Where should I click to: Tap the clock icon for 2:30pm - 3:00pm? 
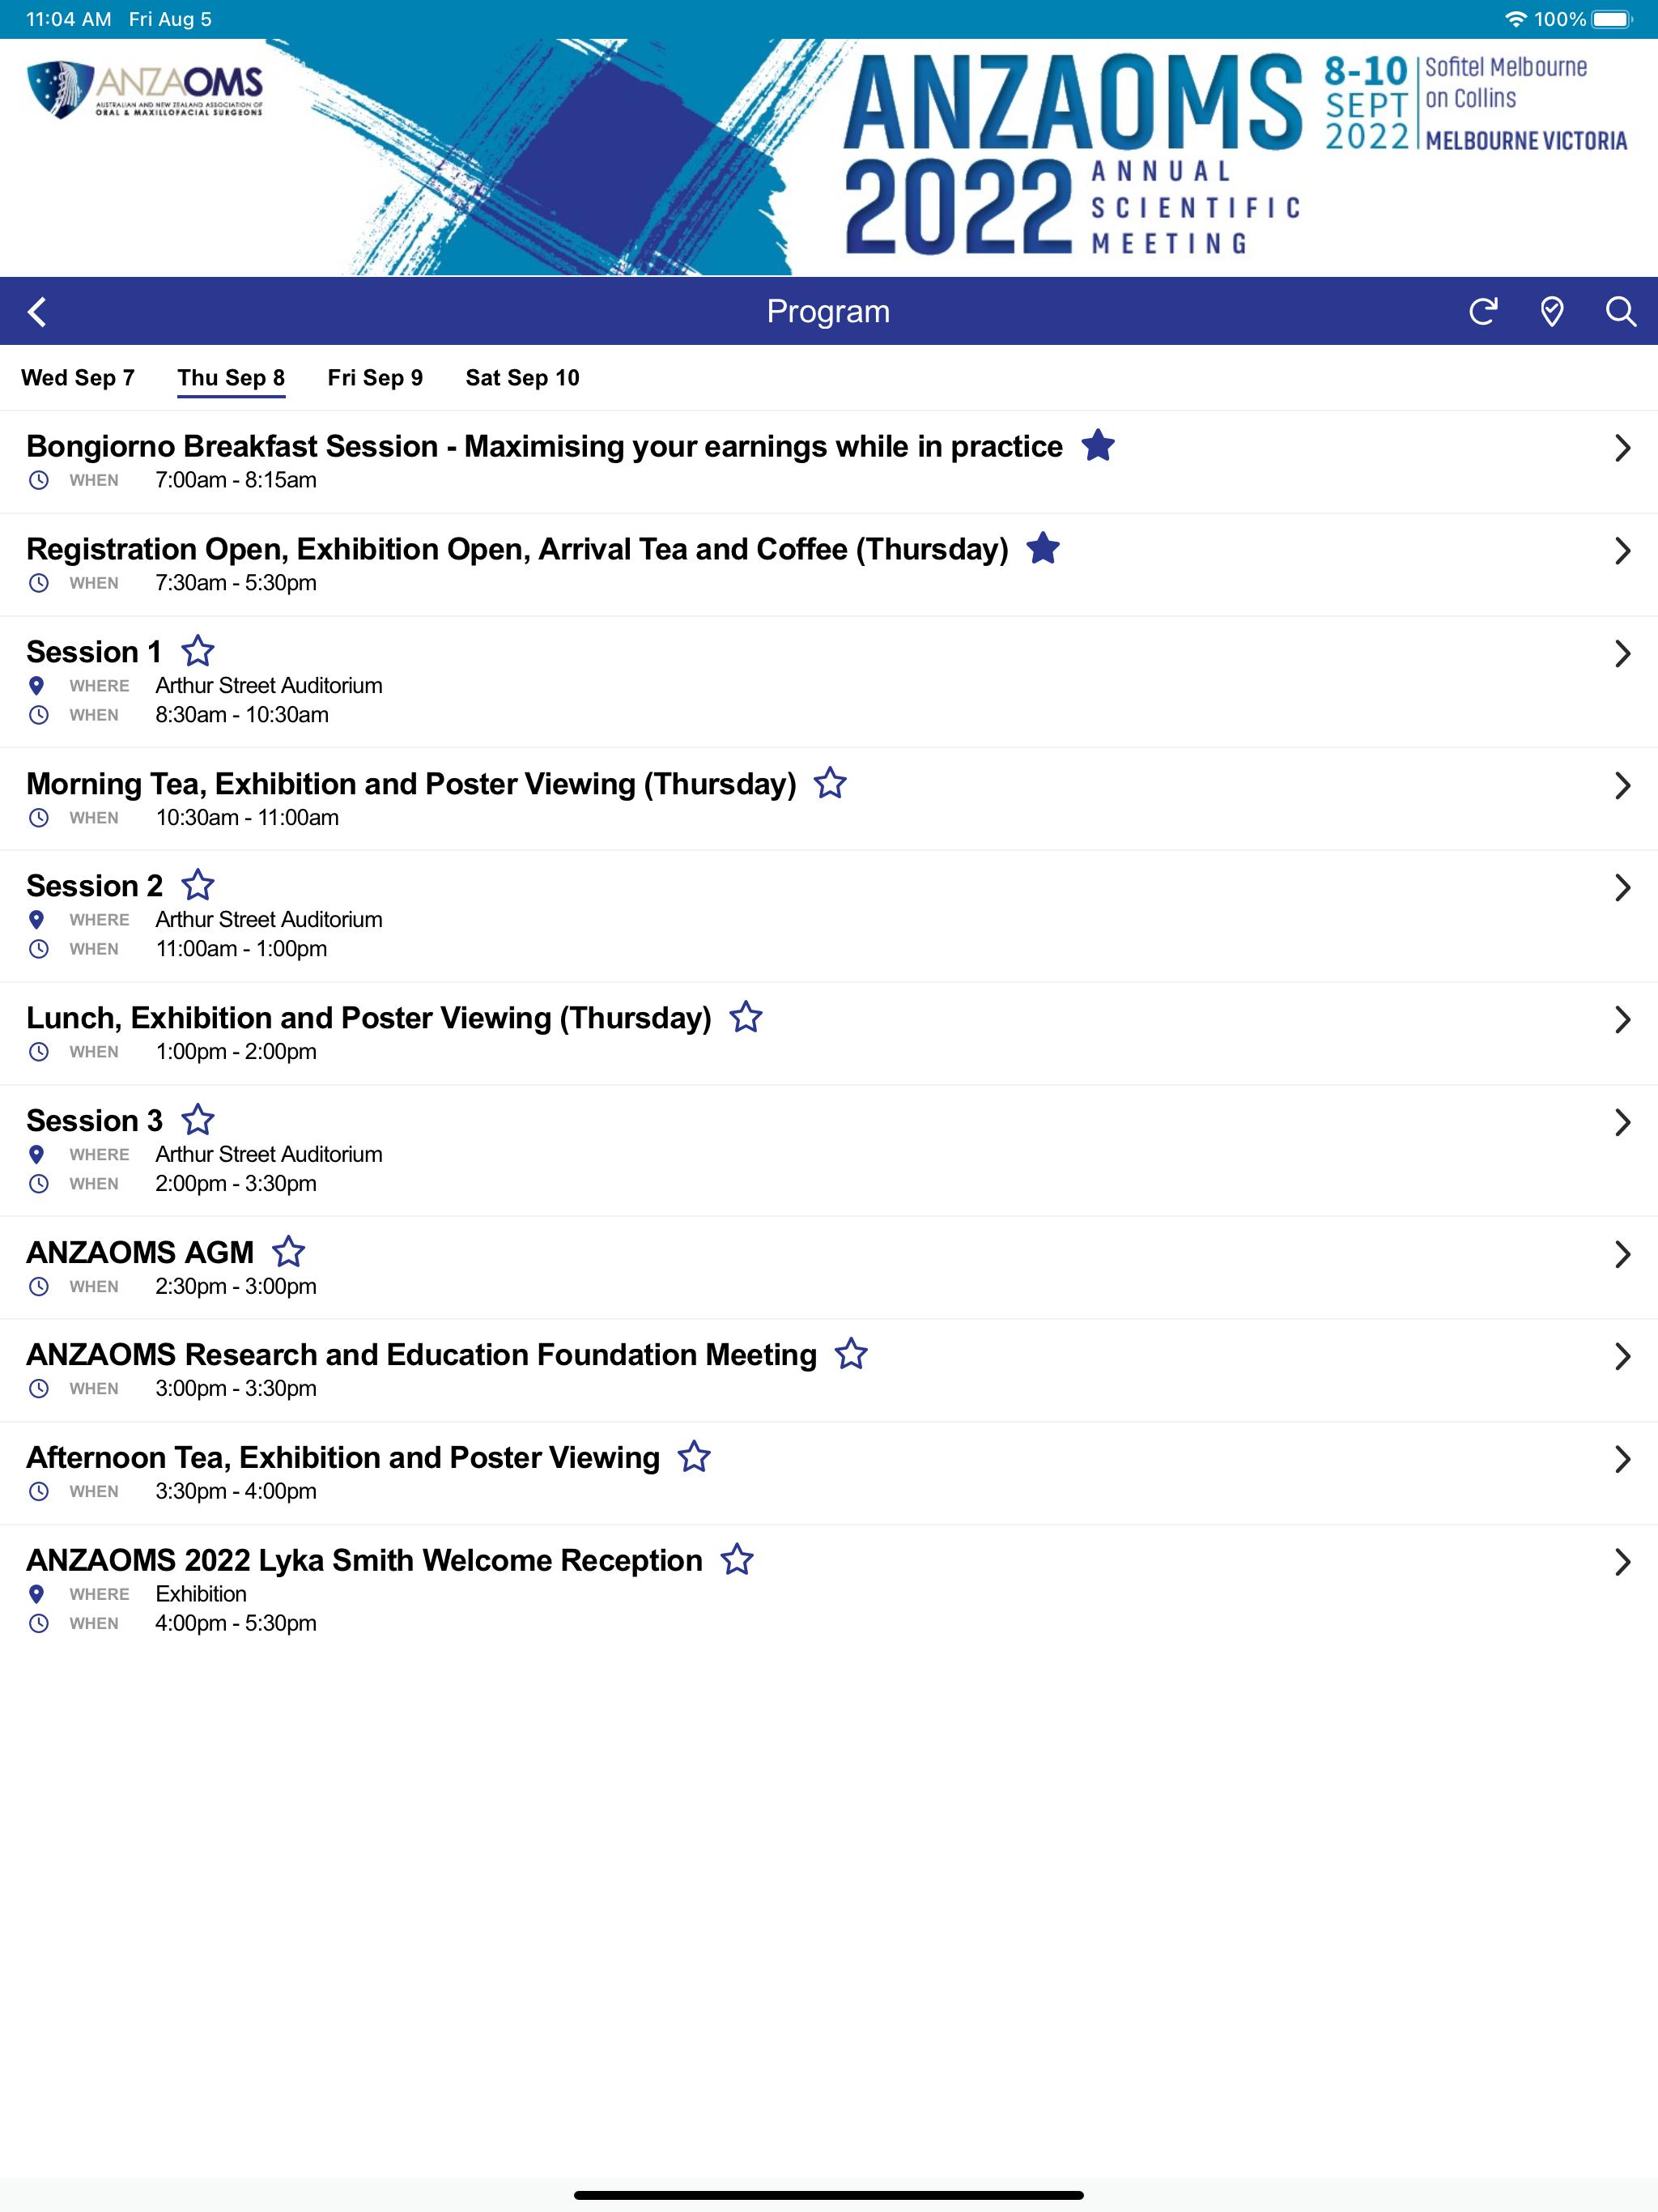[x=38, y=1287]
